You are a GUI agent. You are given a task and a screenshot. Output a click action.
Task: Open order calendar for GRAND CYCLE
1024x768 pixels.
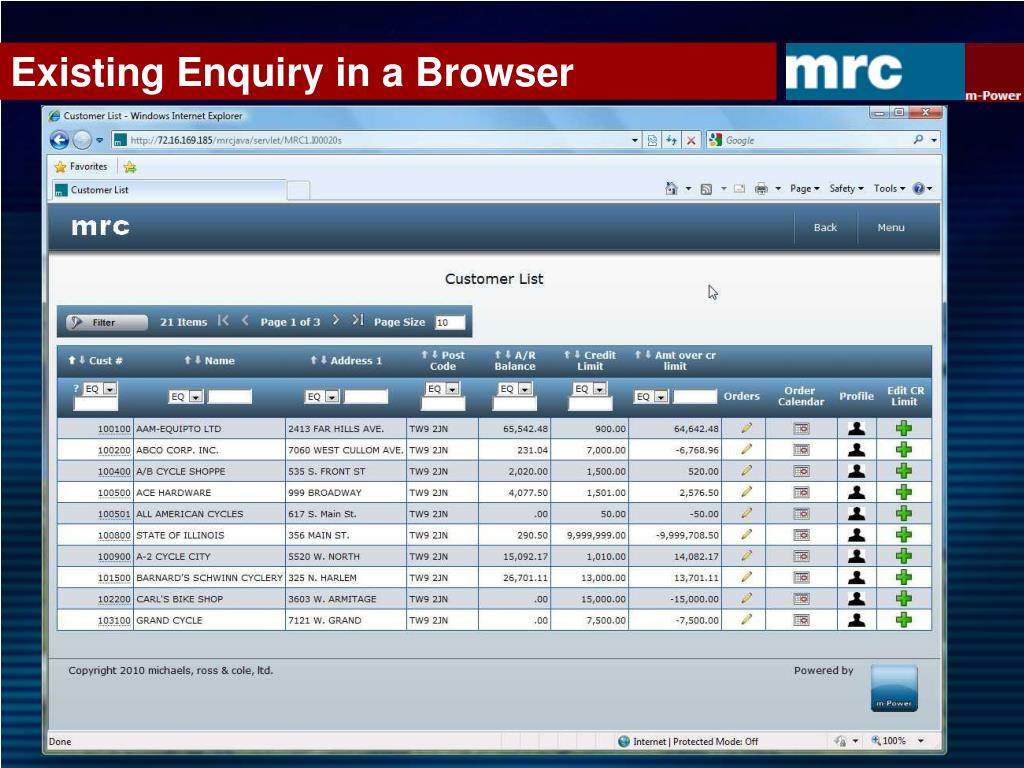coord(801,620)
